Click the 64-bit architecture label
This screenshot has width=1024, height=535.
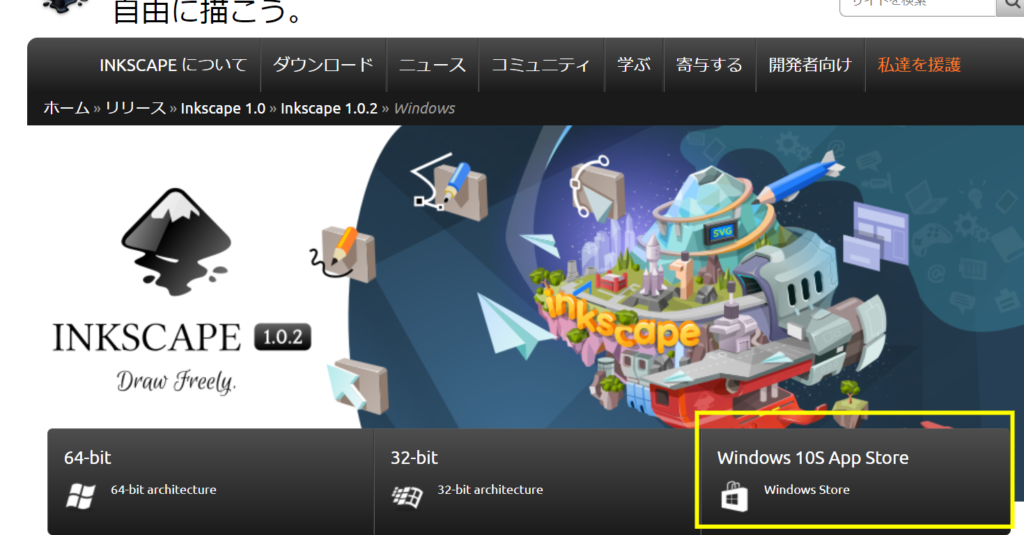[163, 490]
